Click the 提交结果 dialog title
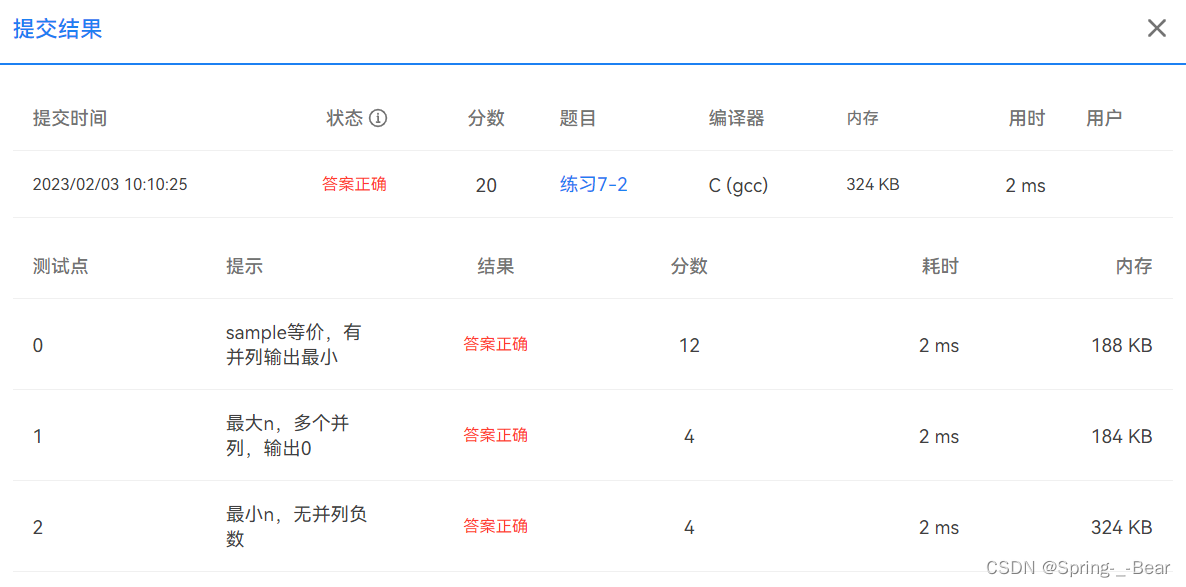This screenshot has width=1186, height=587. [x=57, y=29]
